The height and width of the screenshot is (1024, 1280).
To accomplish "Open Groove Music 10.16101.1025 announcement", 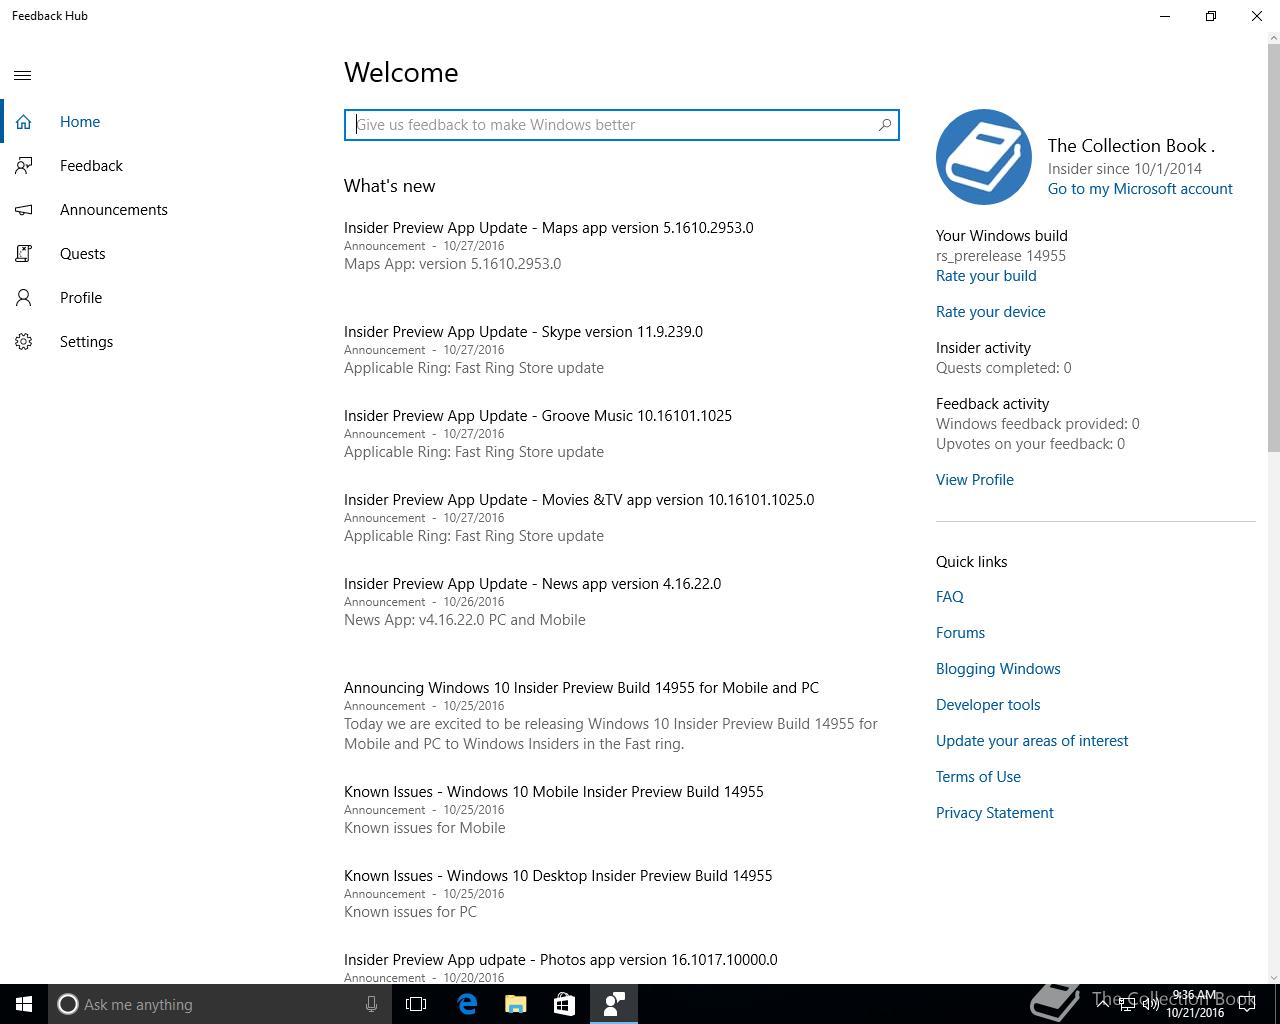I will click(538, 416).
